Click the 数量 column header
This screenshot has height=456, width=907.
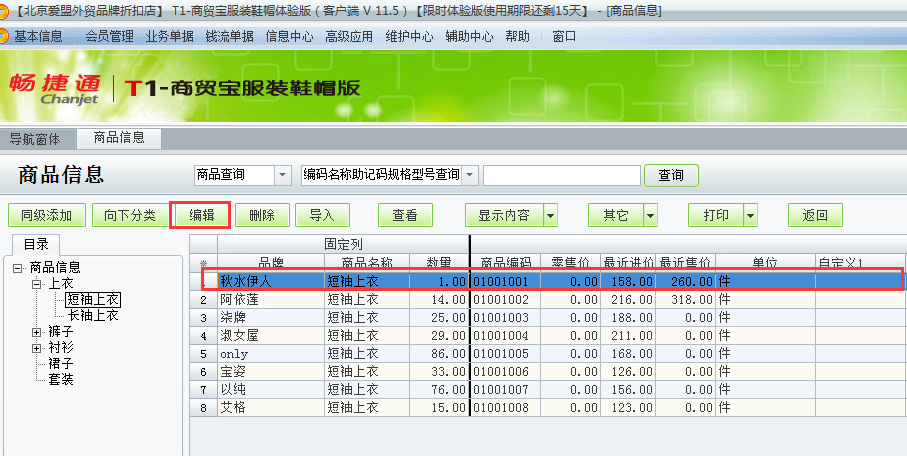click(439, 262)
